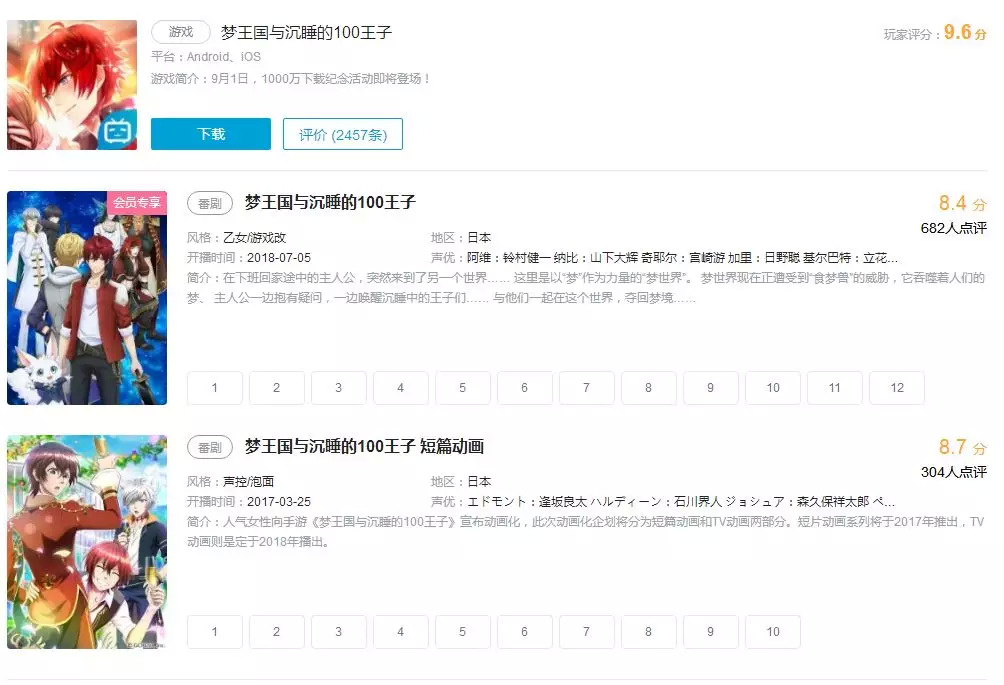Click the short animation poster thumbnail
This screenshot has height=685, width=1004.
[x=86, y=541]
